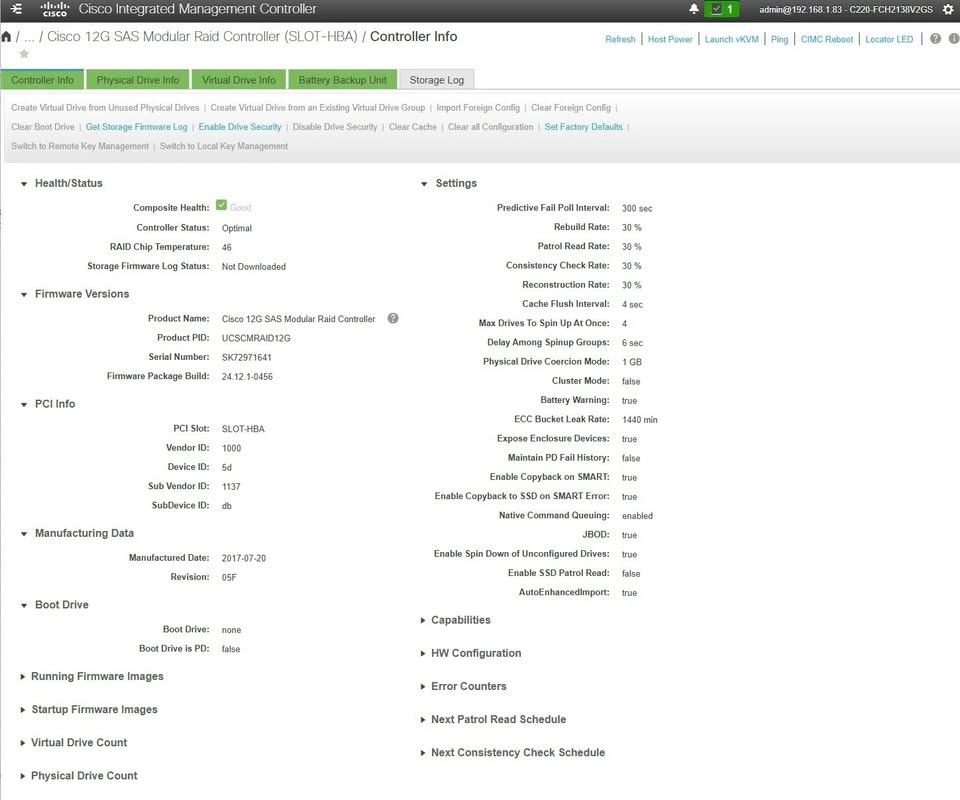
Task: Click Import Foreign Config action
Action: point(478,108)
